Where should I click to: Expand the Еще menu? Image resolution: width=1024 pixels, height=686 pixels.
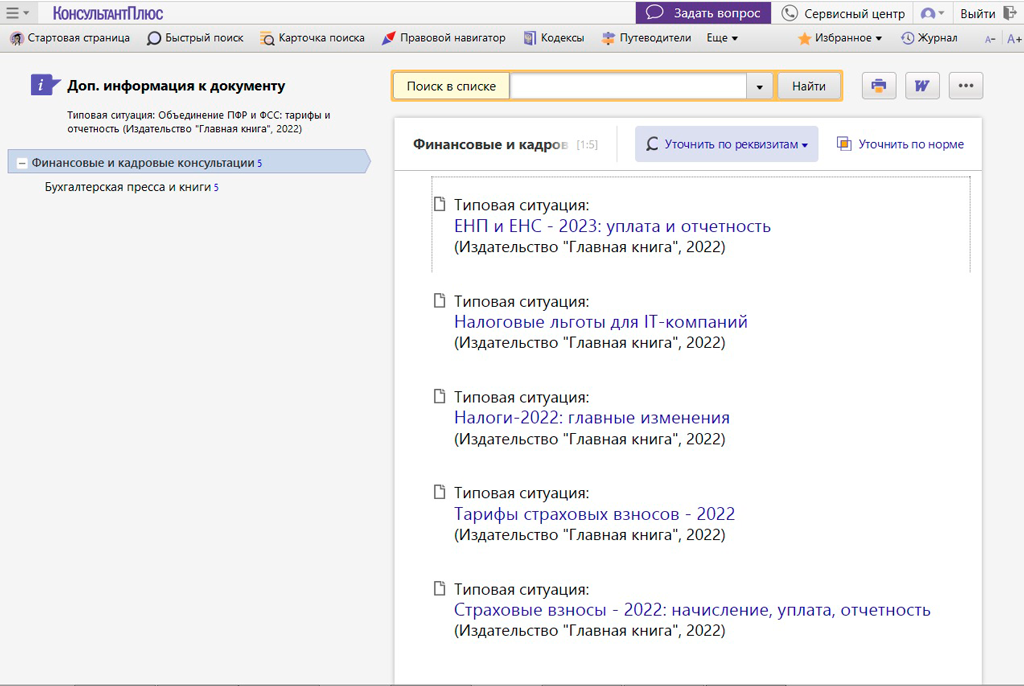(722, 38)
